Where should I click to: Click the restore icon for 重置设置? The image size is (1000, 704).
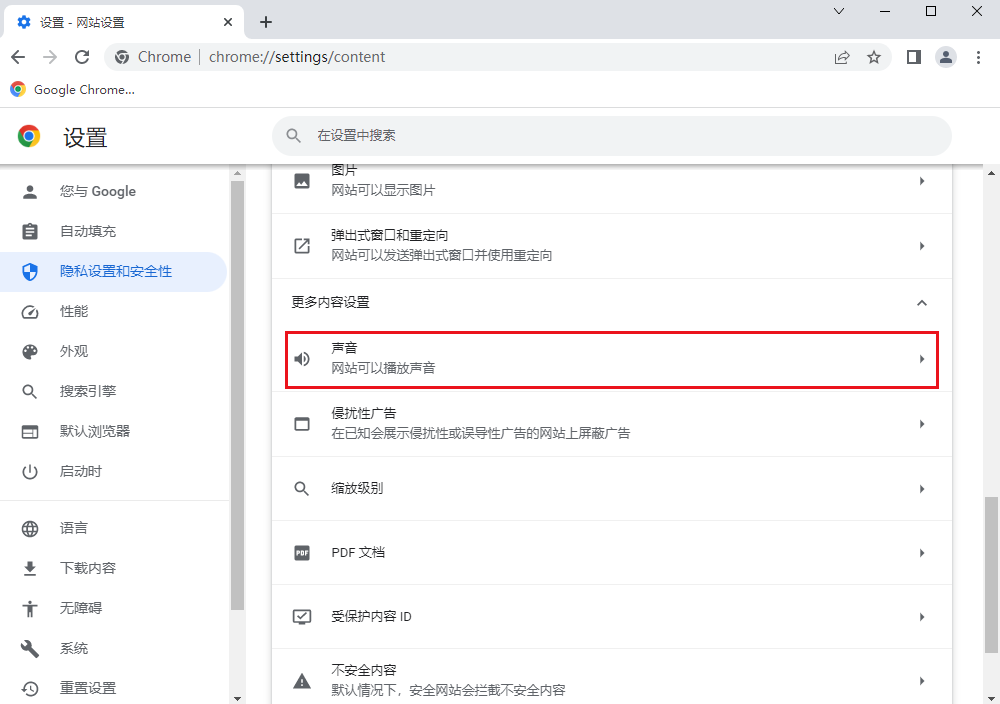point(30,689)
